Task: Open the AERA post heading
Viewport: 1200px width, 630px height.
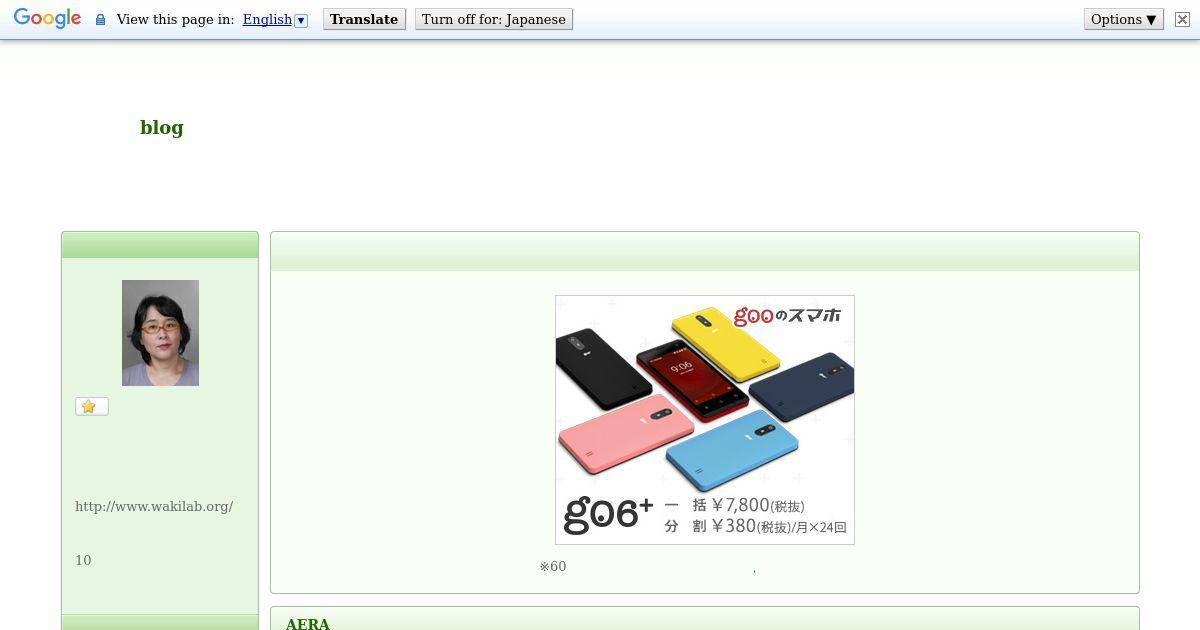Action: pyautogui.click(x=308, y=624)
